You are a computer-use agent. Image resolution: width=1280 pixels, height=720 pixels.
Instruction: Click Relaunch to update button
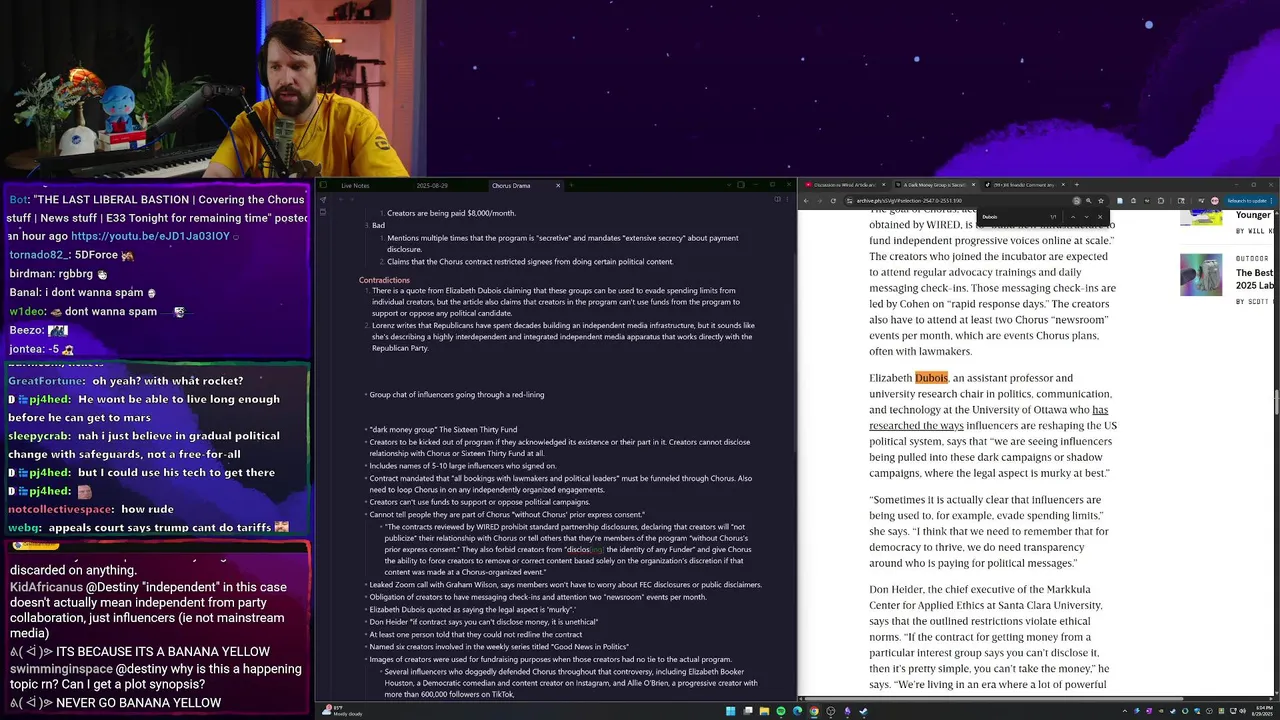click(x=1248, y=201)
